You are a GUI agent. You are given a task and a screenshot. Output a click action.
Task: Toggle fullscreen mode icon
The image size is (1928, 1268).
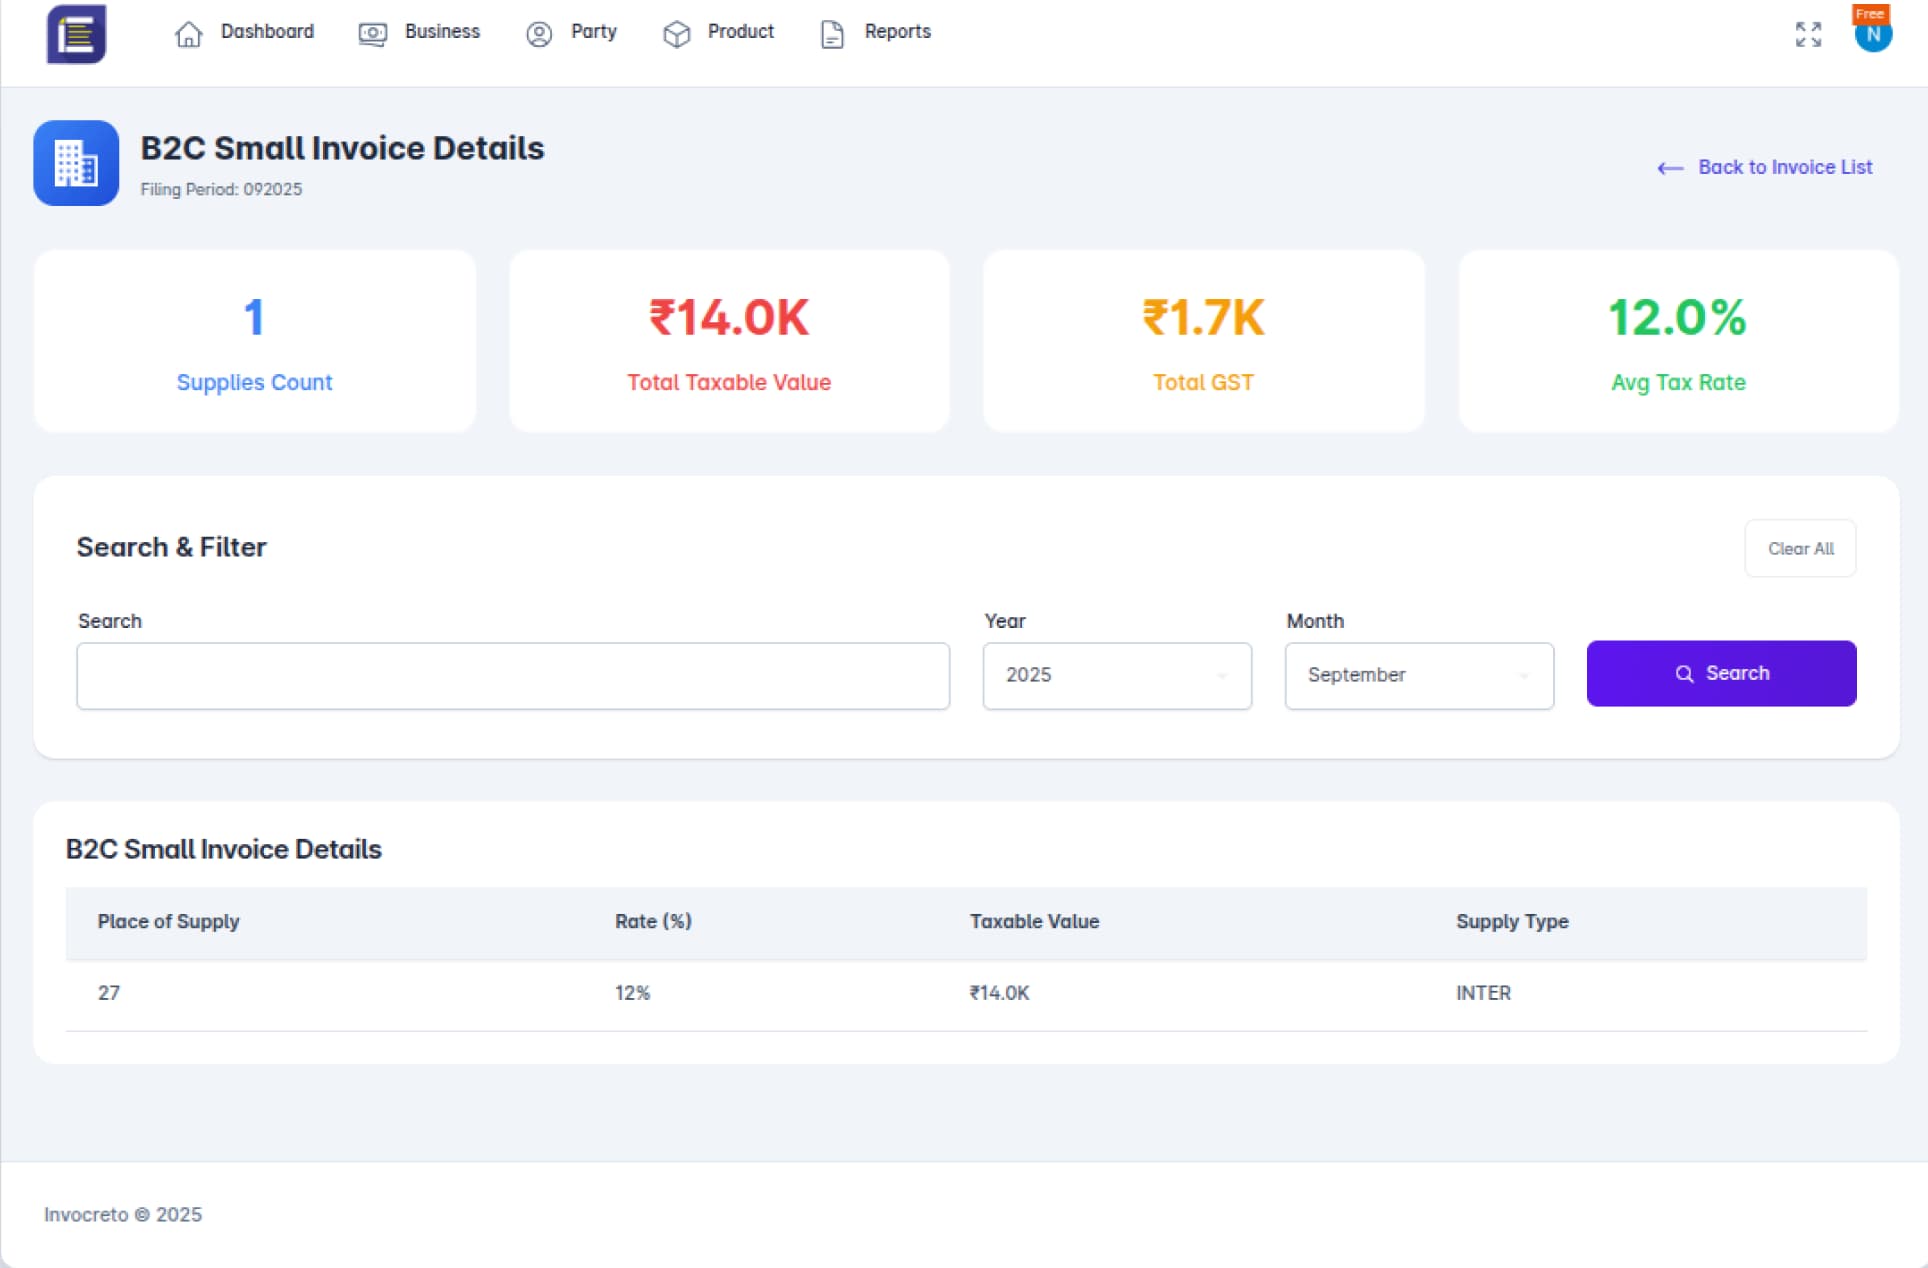pos(1807,34)
